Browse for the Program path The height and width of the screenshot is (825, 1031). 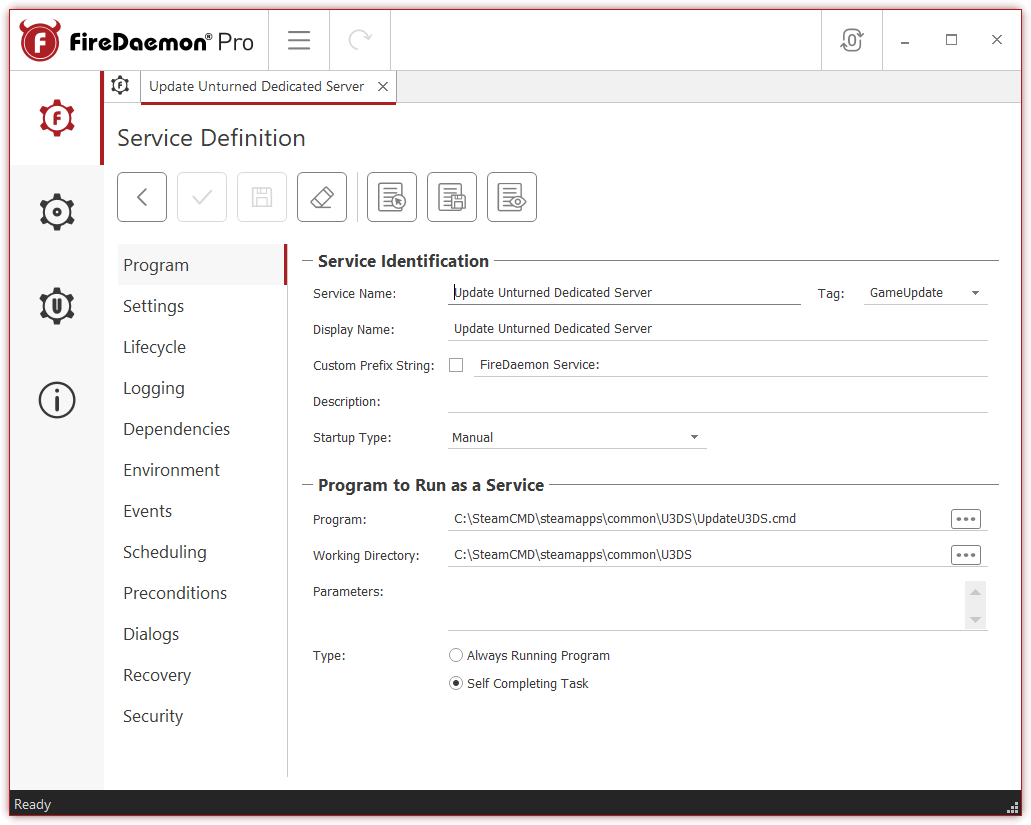[x=965, y=519]
